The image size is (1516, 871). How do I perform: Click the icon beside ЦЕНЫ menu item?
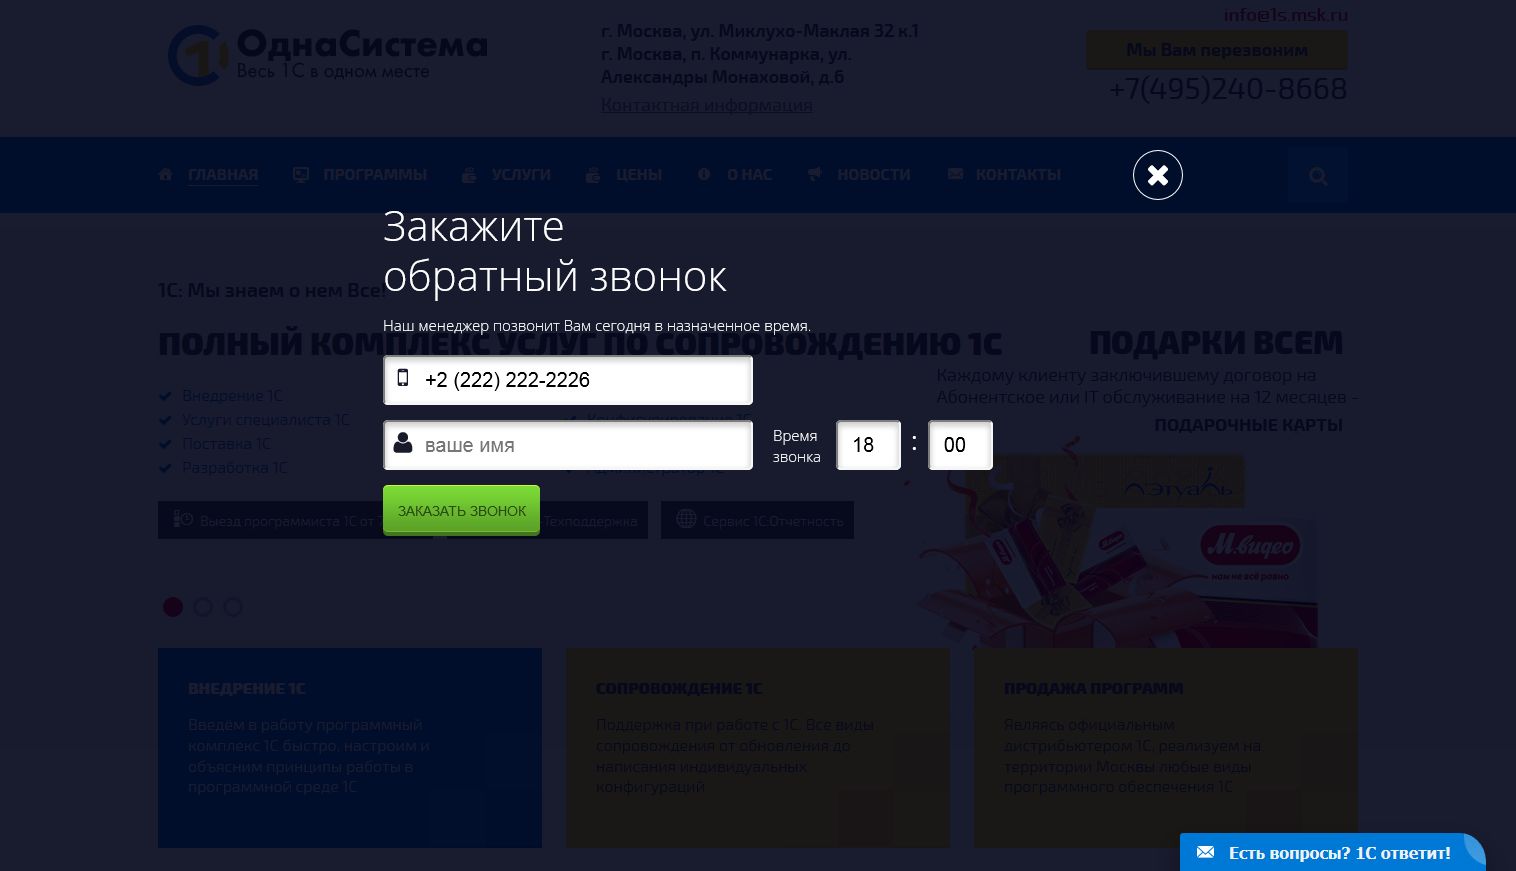593,174
